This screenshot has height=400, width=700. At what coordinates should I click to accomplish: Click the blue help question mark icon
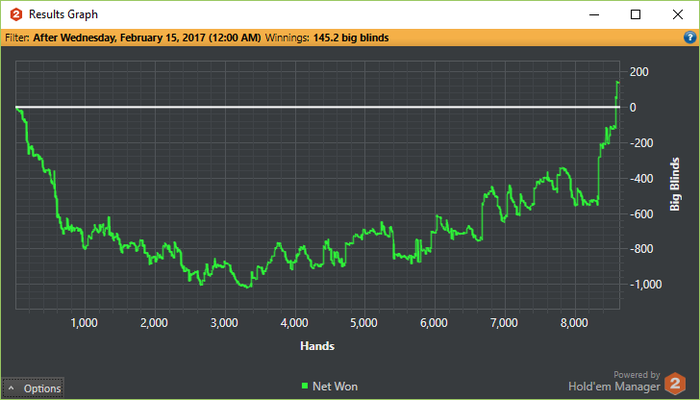click(x=690, y=38)
